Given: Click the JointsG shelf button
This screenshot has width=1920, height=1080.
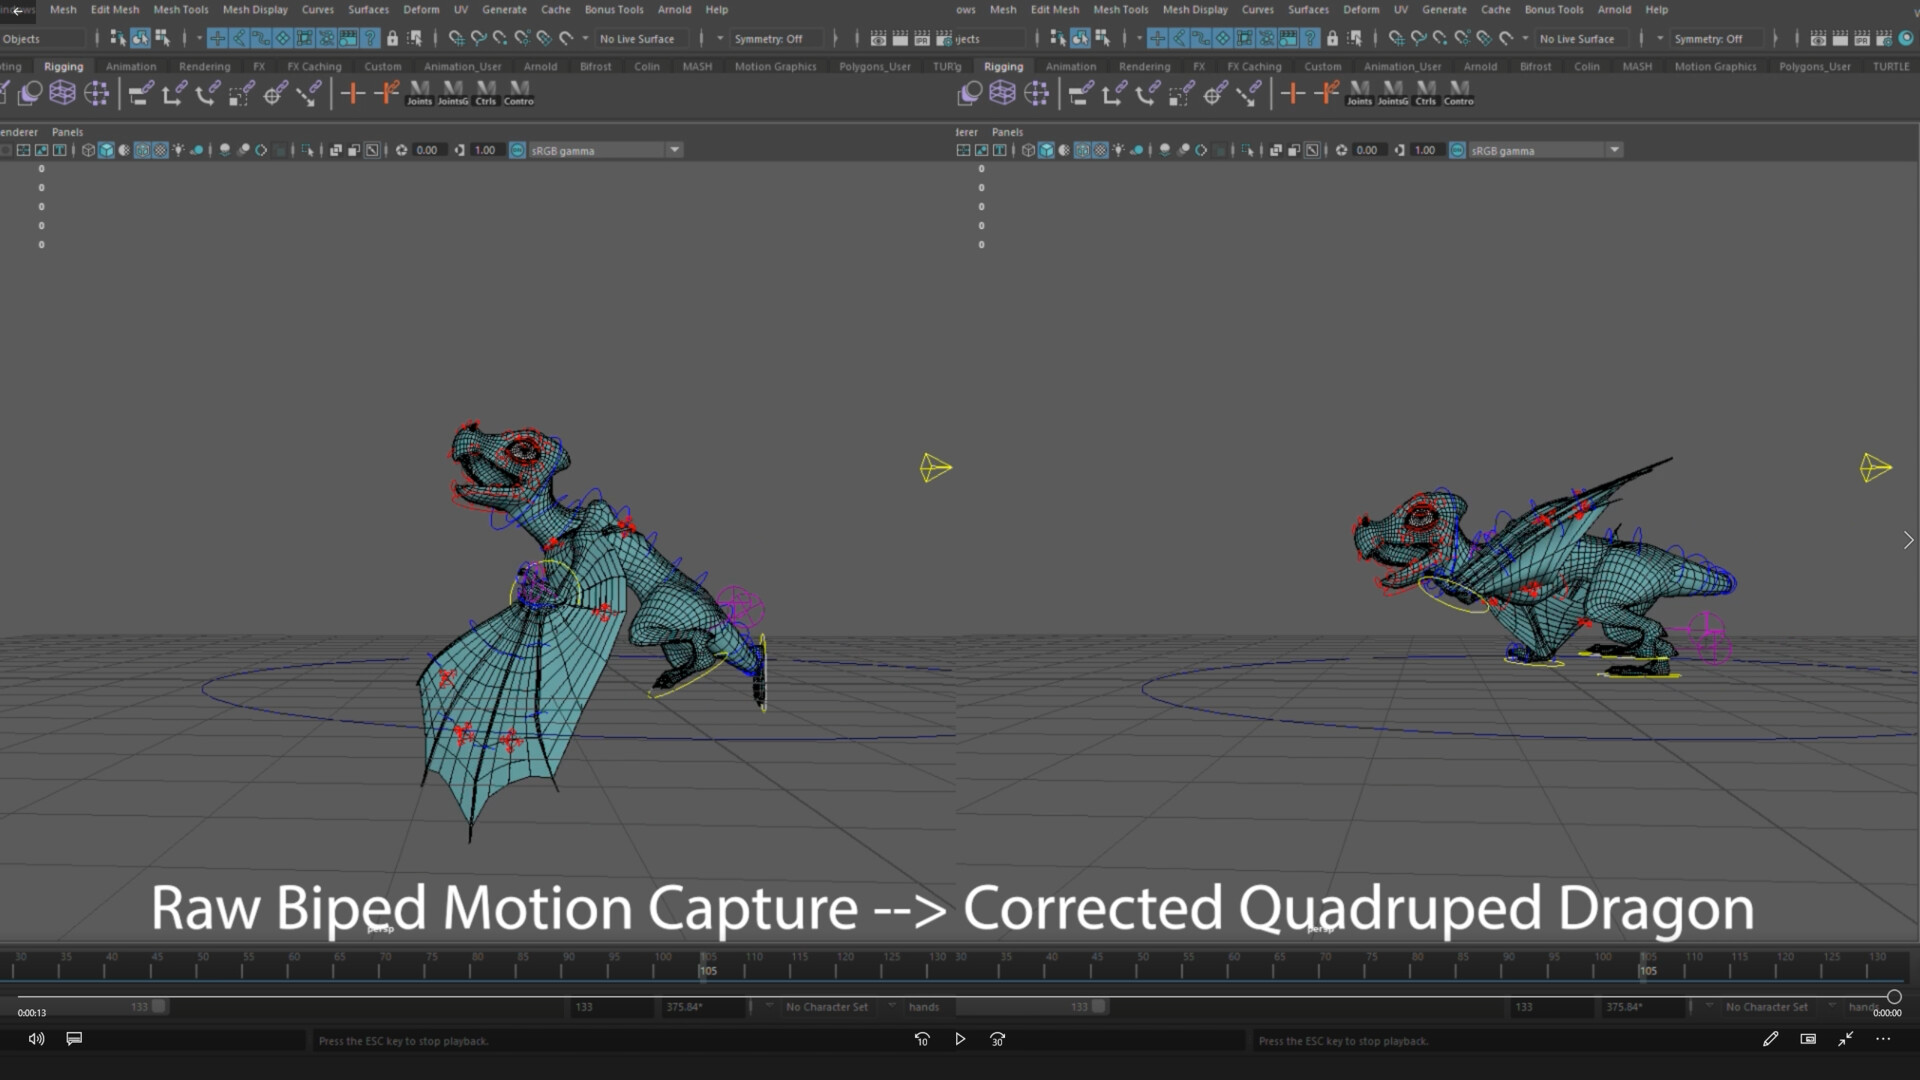Looking at the screenshot, I should coord(452,95).
